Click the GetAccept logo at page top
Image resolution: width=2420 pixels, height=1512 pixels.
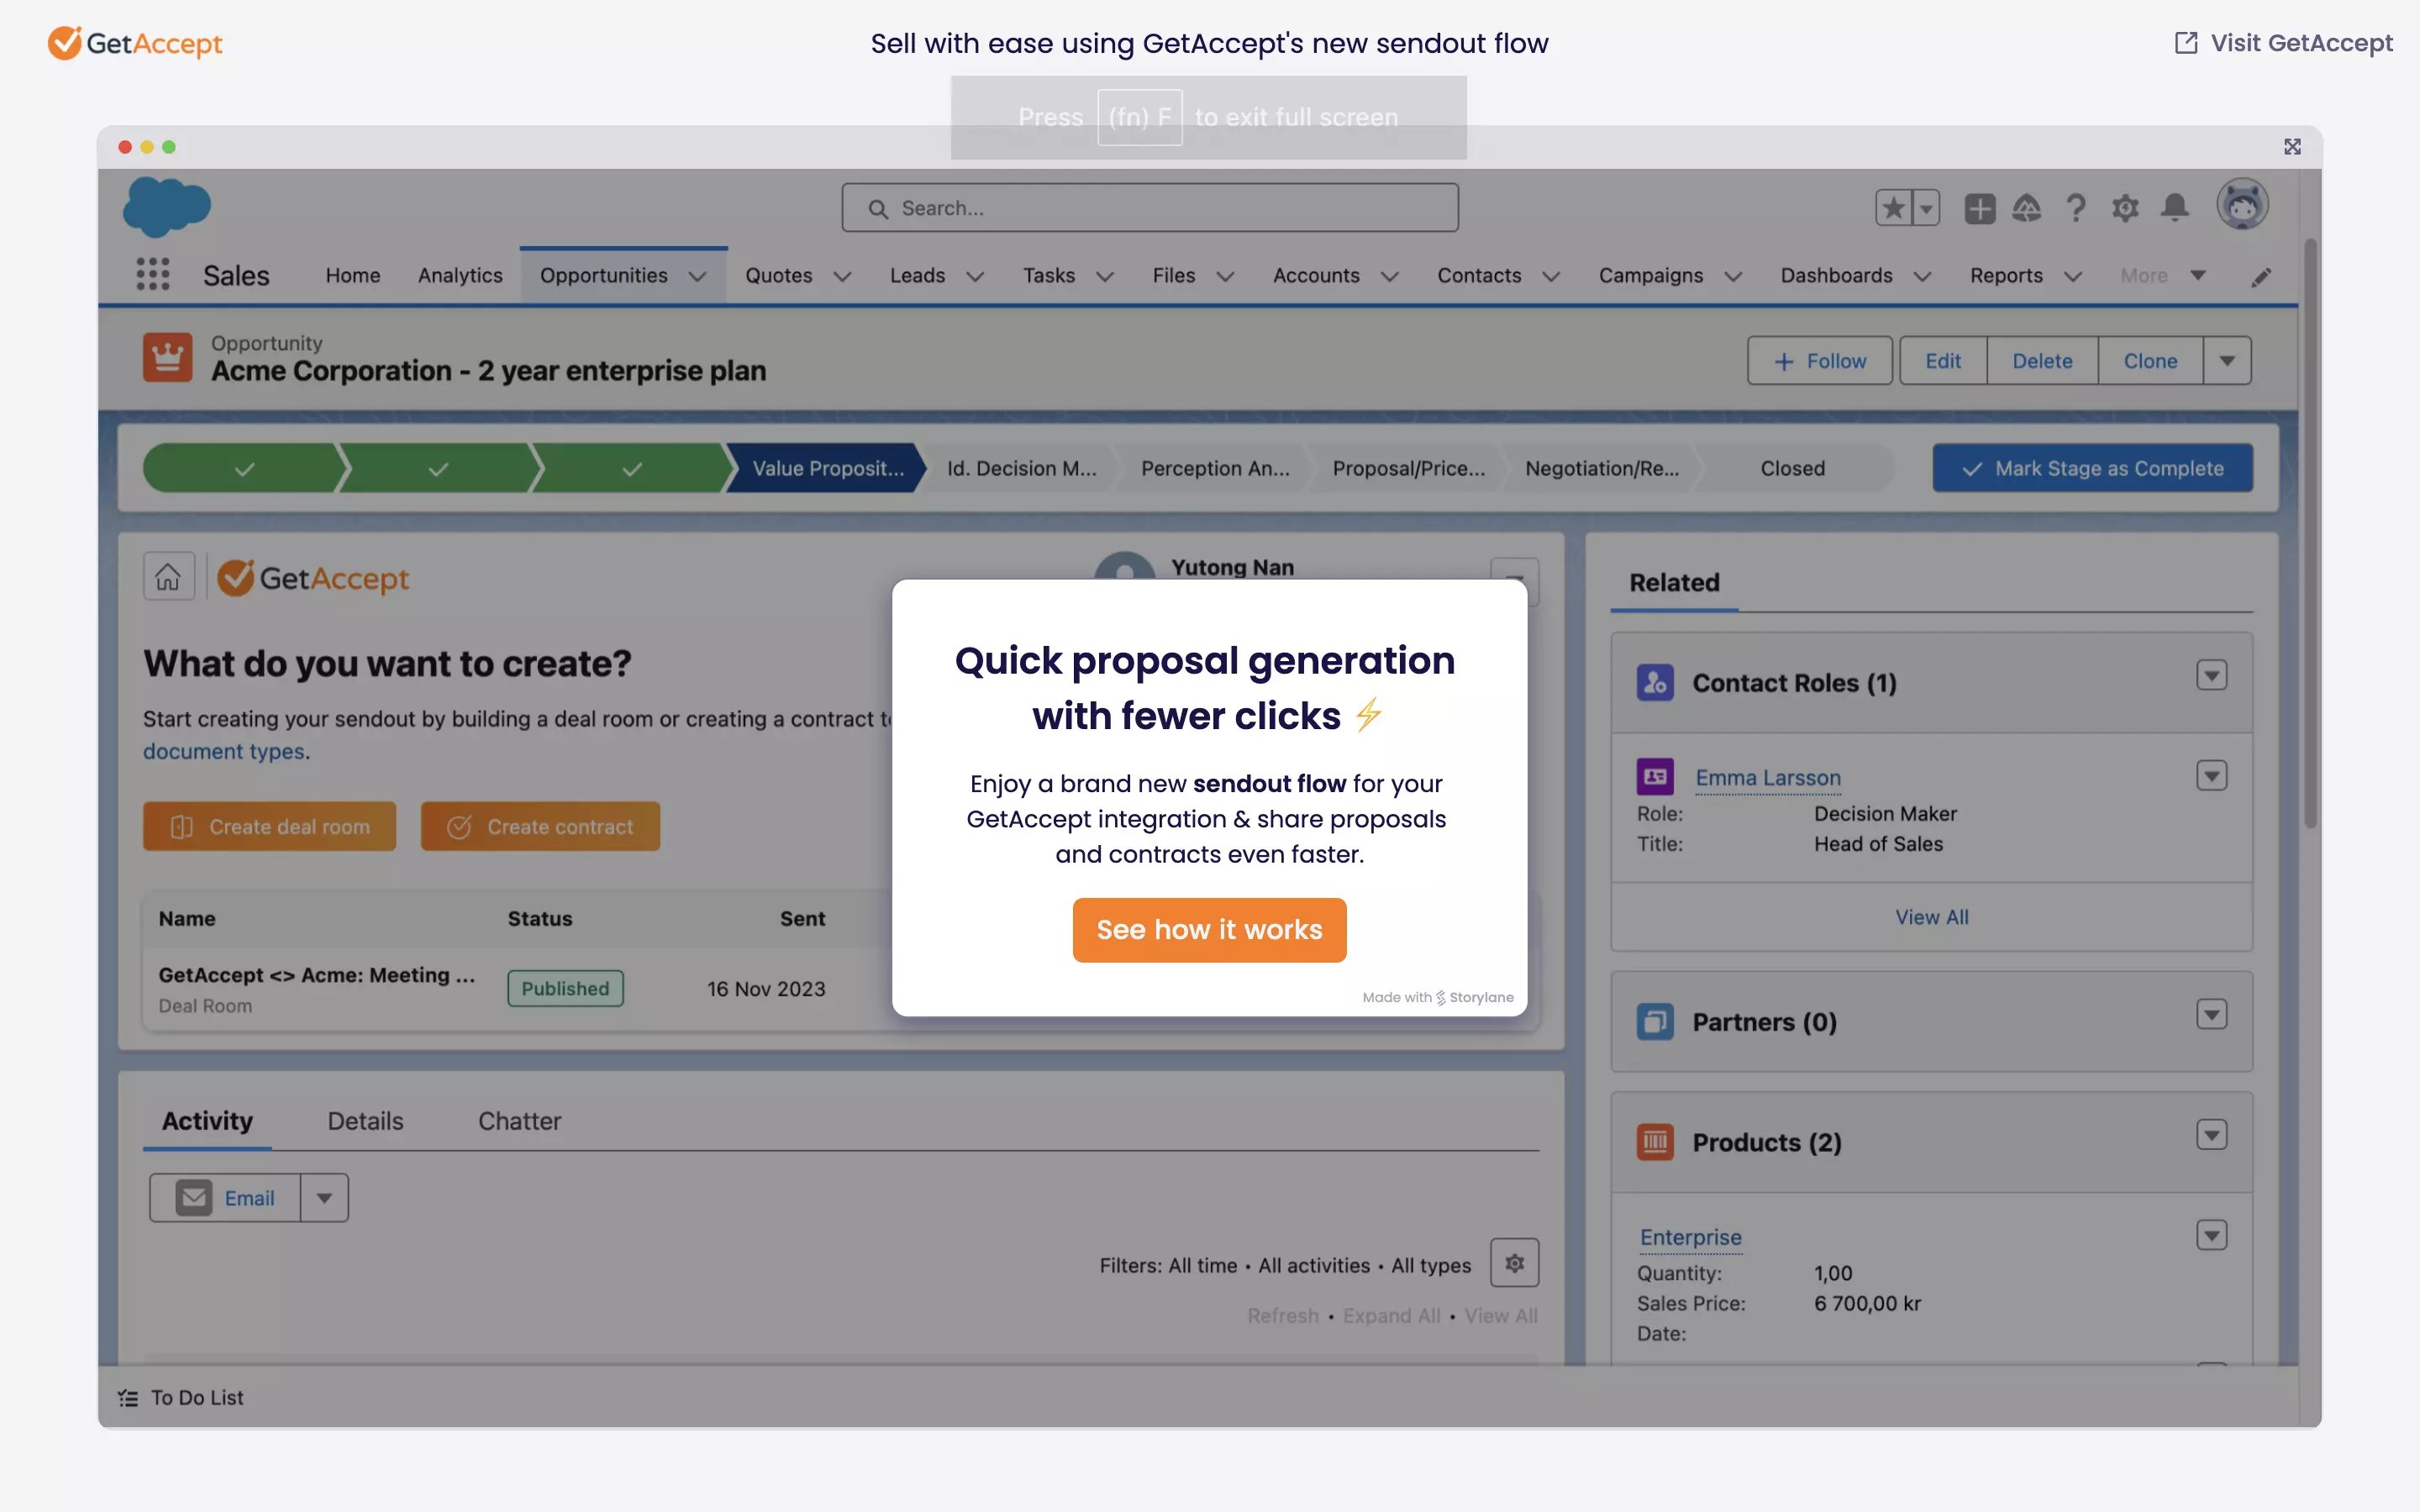click(135, 43)
